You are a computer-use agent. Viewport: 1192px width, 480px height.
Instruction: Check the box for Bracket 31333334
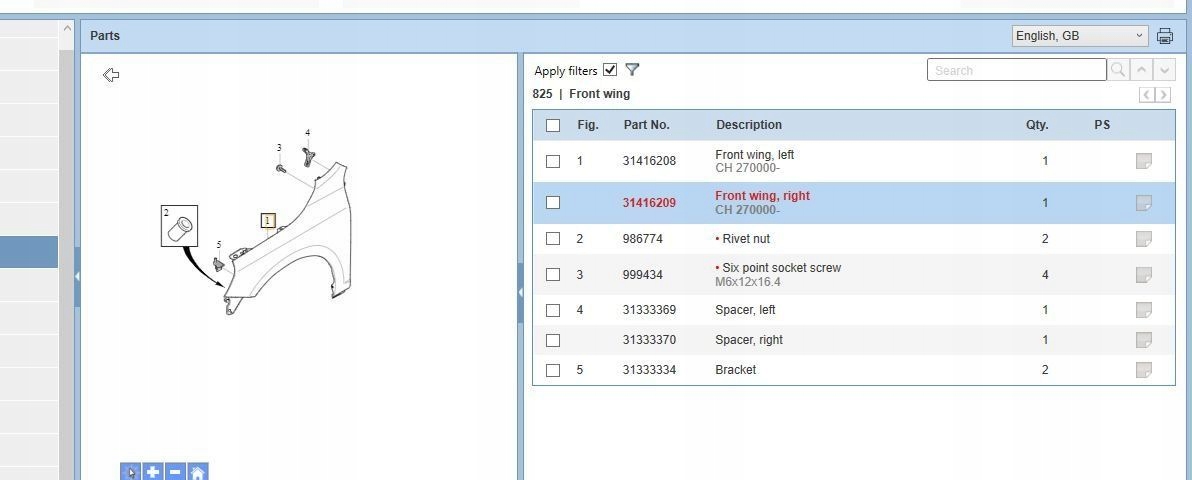pos(553,370)
